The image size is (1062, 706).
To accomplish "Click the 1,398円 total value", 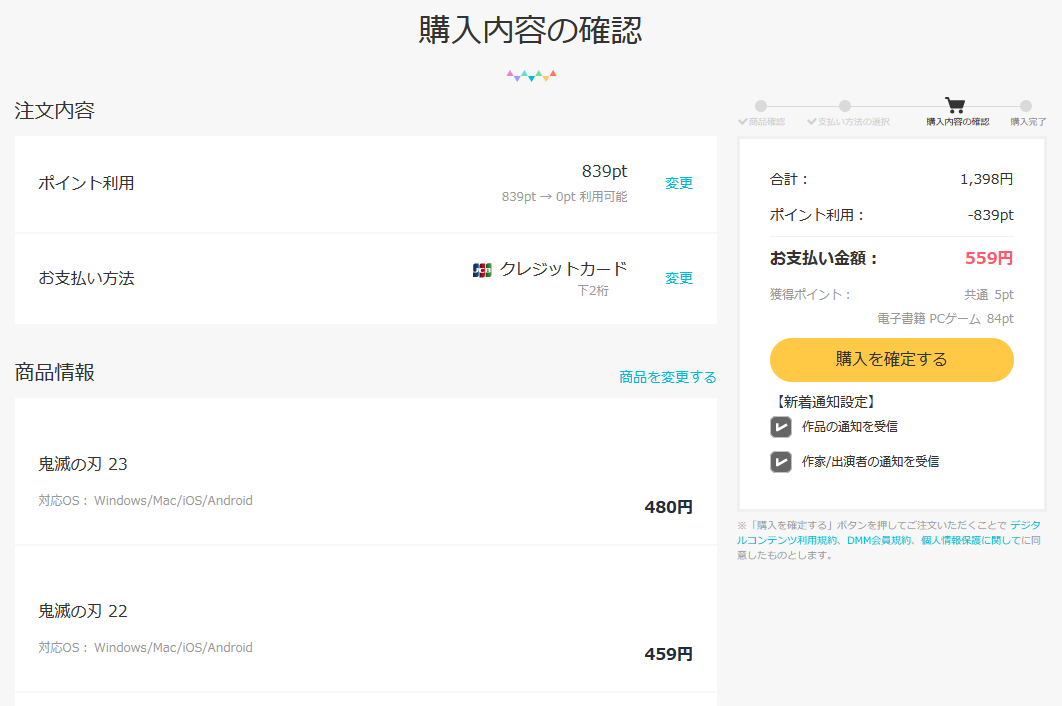I will (987, 180).
